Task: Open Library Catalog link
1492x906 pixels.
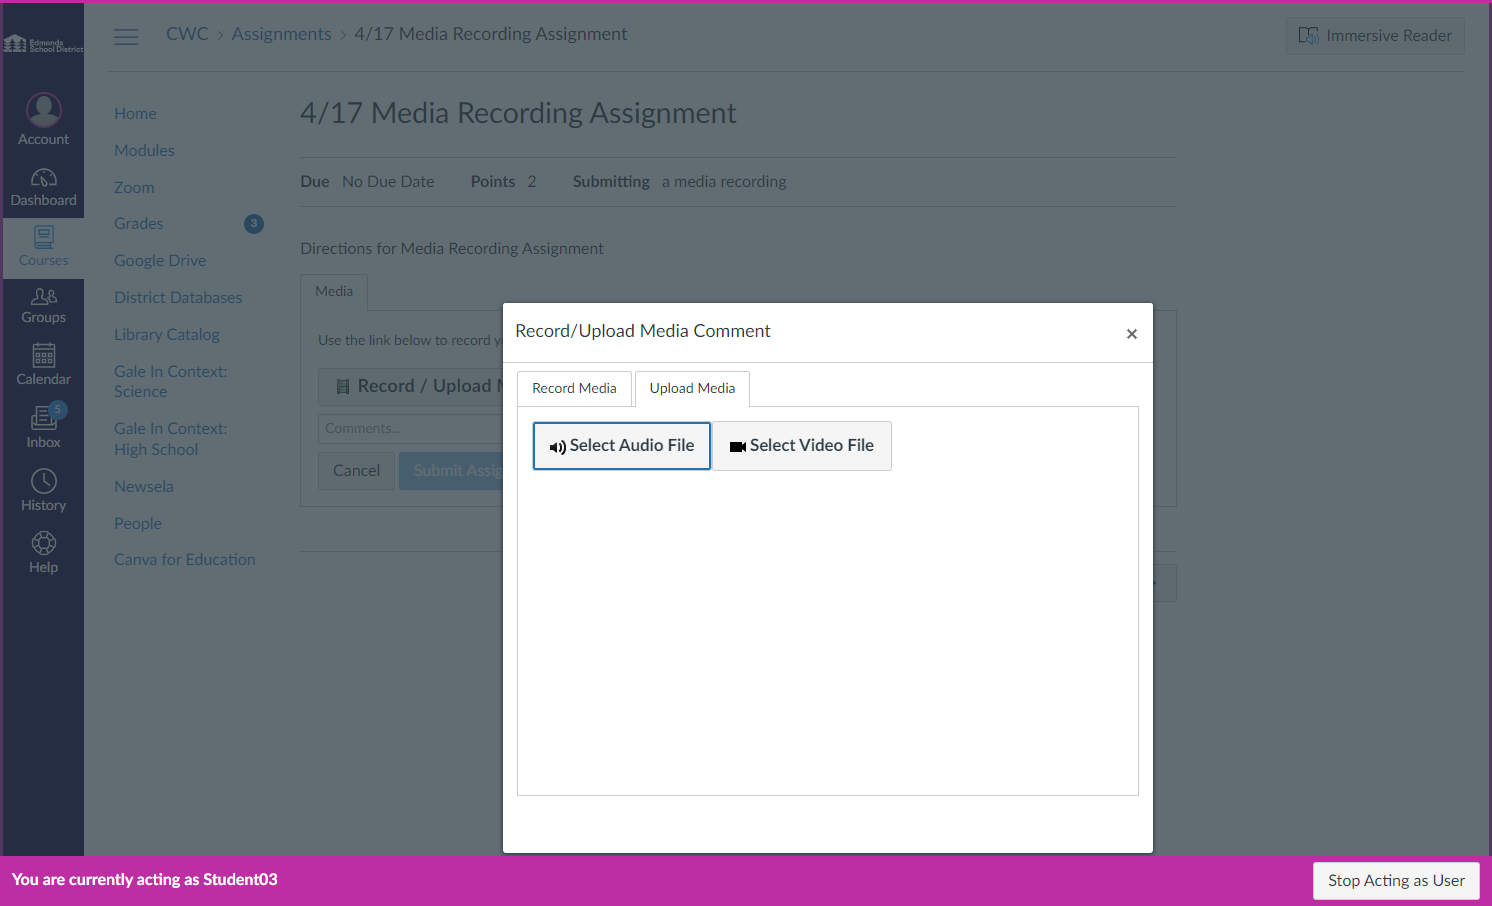Action: pyautogui.click(x=167, y=335)
